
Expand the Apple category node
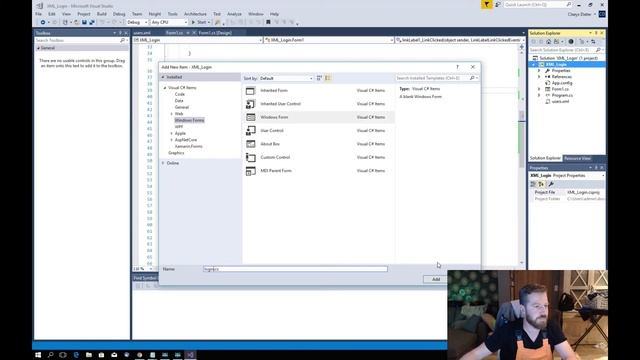pos(171,133)
